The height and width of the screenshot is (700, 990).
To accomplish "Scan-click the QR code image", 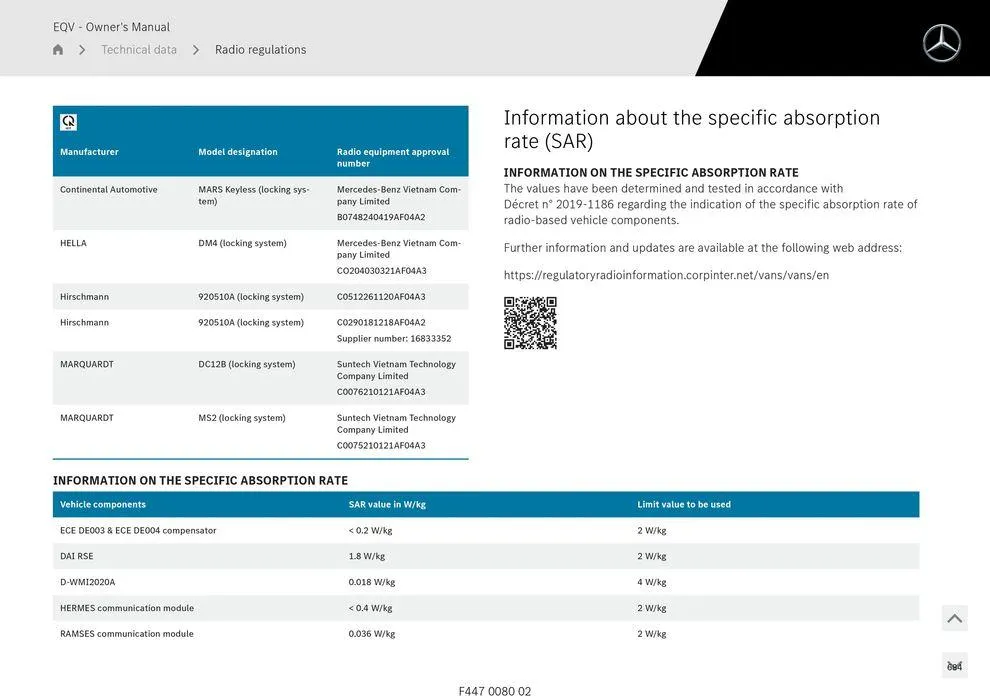I will click(530, 323).
